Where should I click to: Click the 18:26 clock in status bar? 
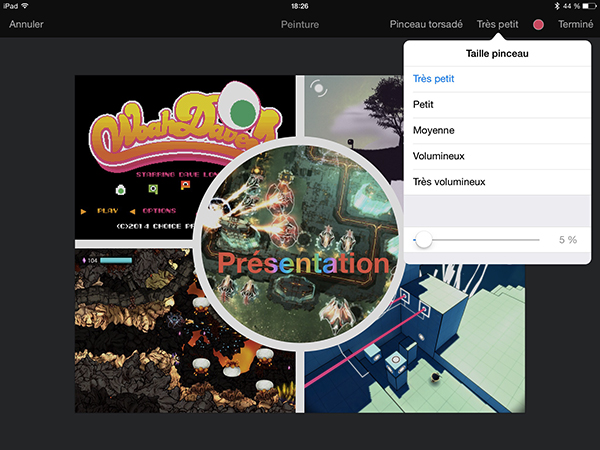[x=300, y=6]
